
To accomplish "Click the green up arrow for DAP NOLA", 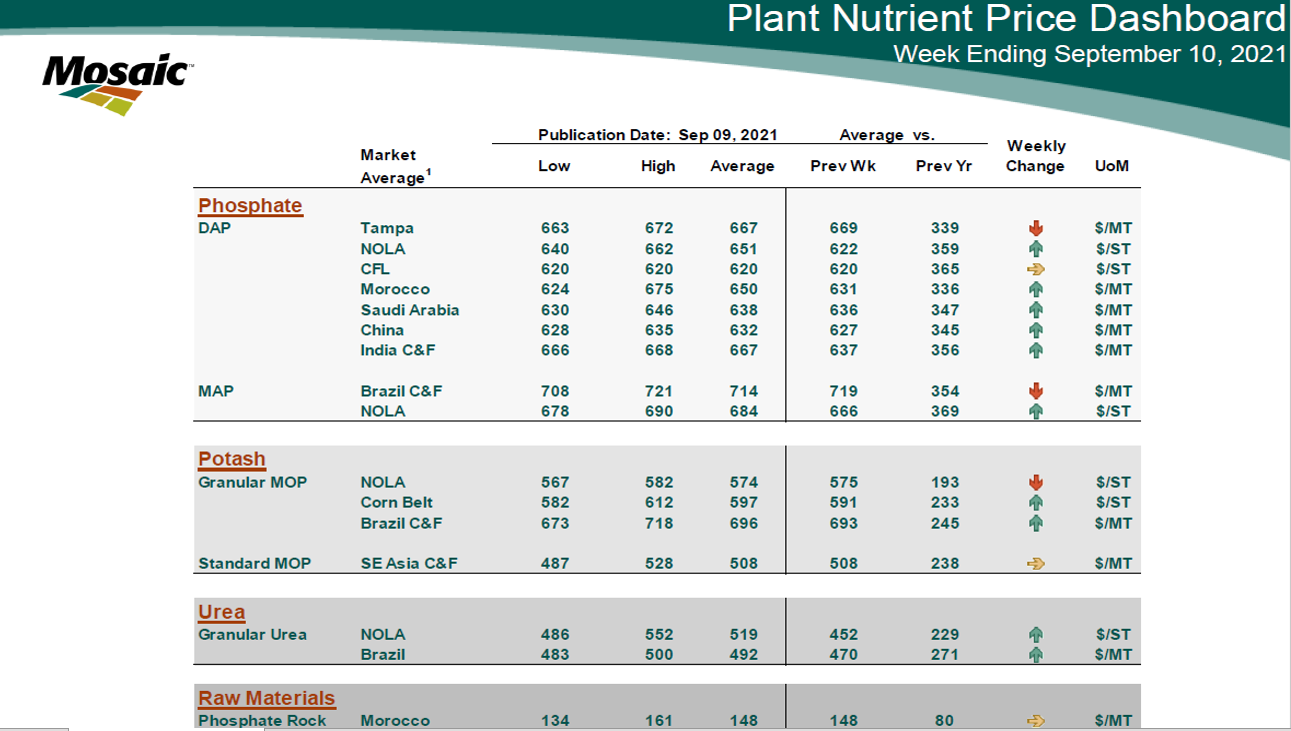I will 1035,249.
